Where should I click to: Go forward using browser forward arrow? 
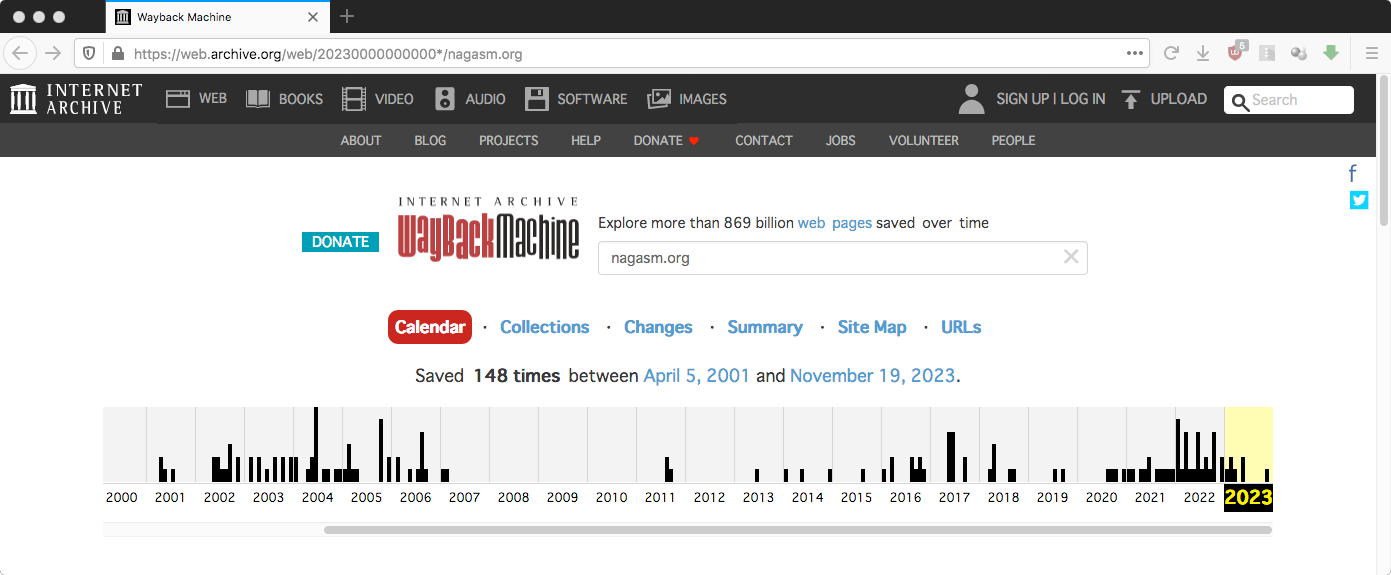click(54, 53)
